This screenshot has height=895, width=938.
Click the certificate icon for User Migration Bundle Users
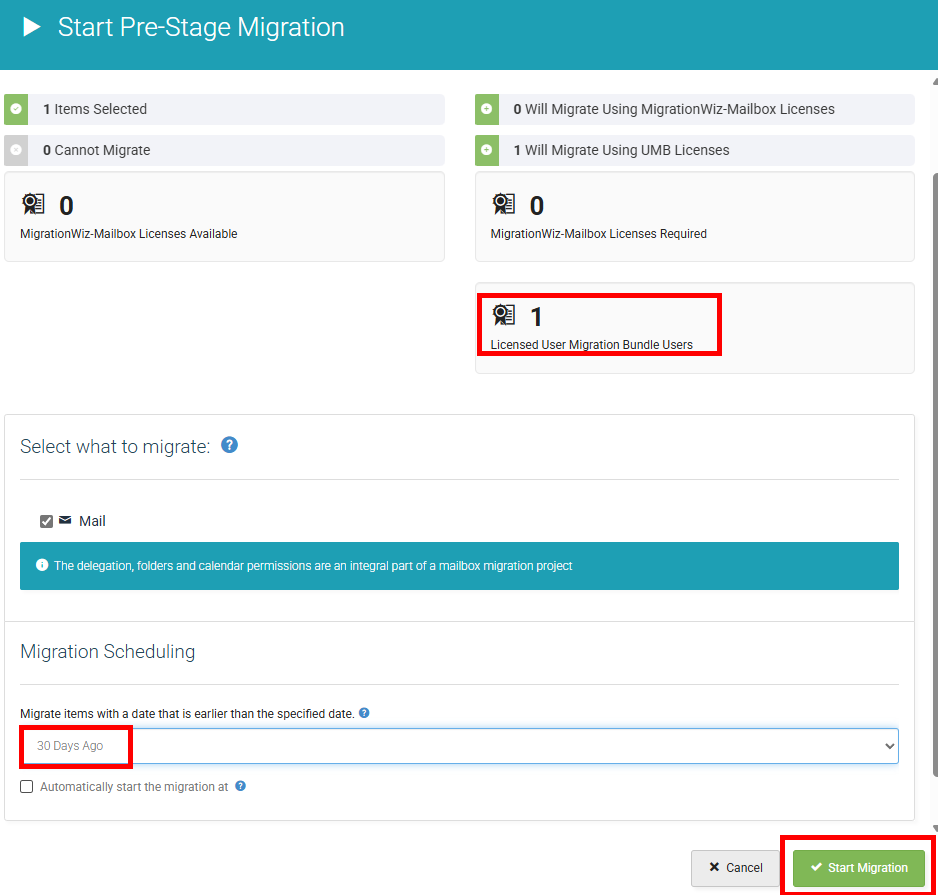click(x=504, y=315)
